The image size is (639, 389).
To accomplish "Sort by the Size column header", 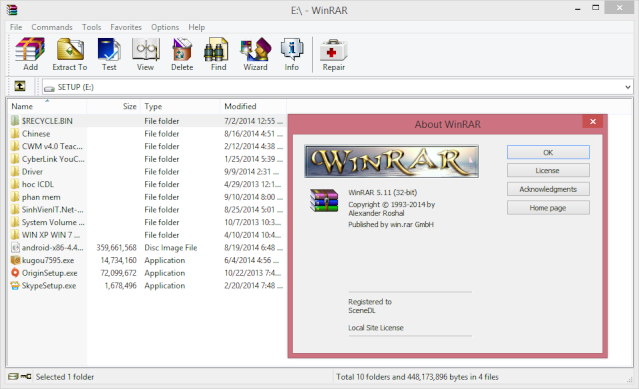I will click(x=114, y=106).
